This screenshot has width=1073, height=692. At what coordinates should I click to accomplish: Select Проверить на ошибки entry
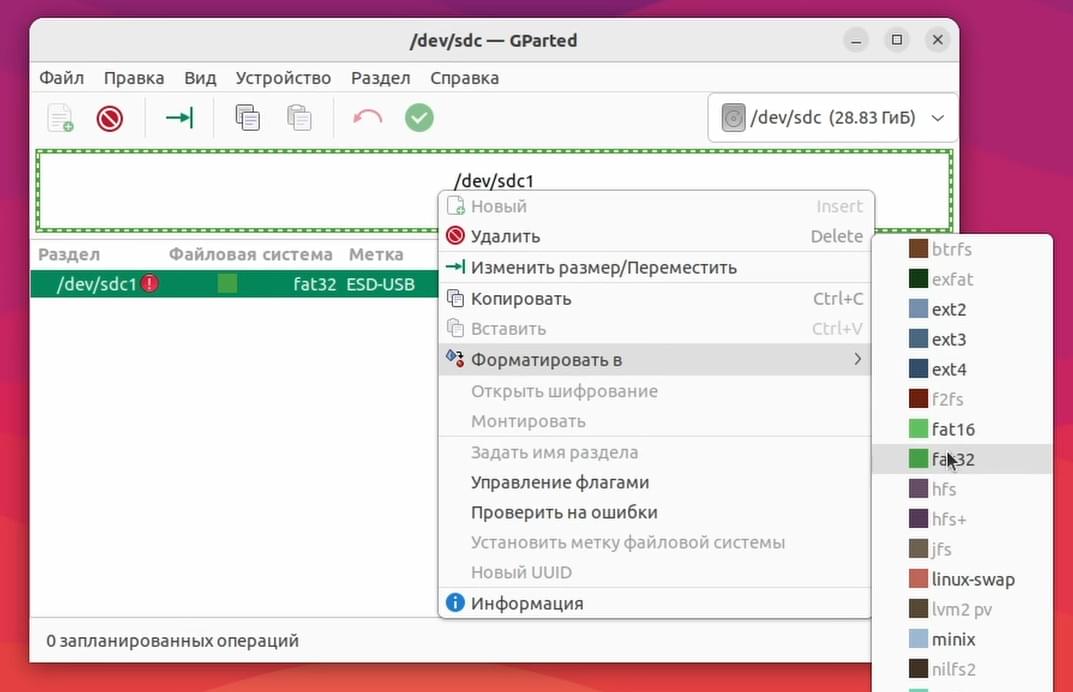point(656,513)
